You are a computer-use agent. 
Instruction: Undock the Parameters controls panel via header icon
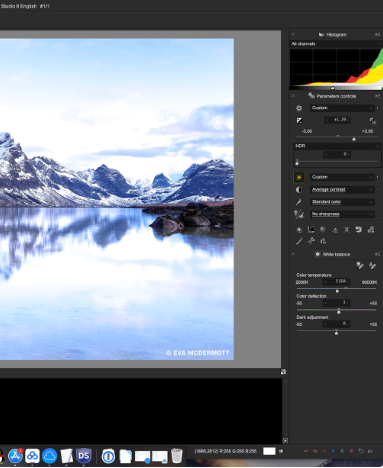[377, 96]
